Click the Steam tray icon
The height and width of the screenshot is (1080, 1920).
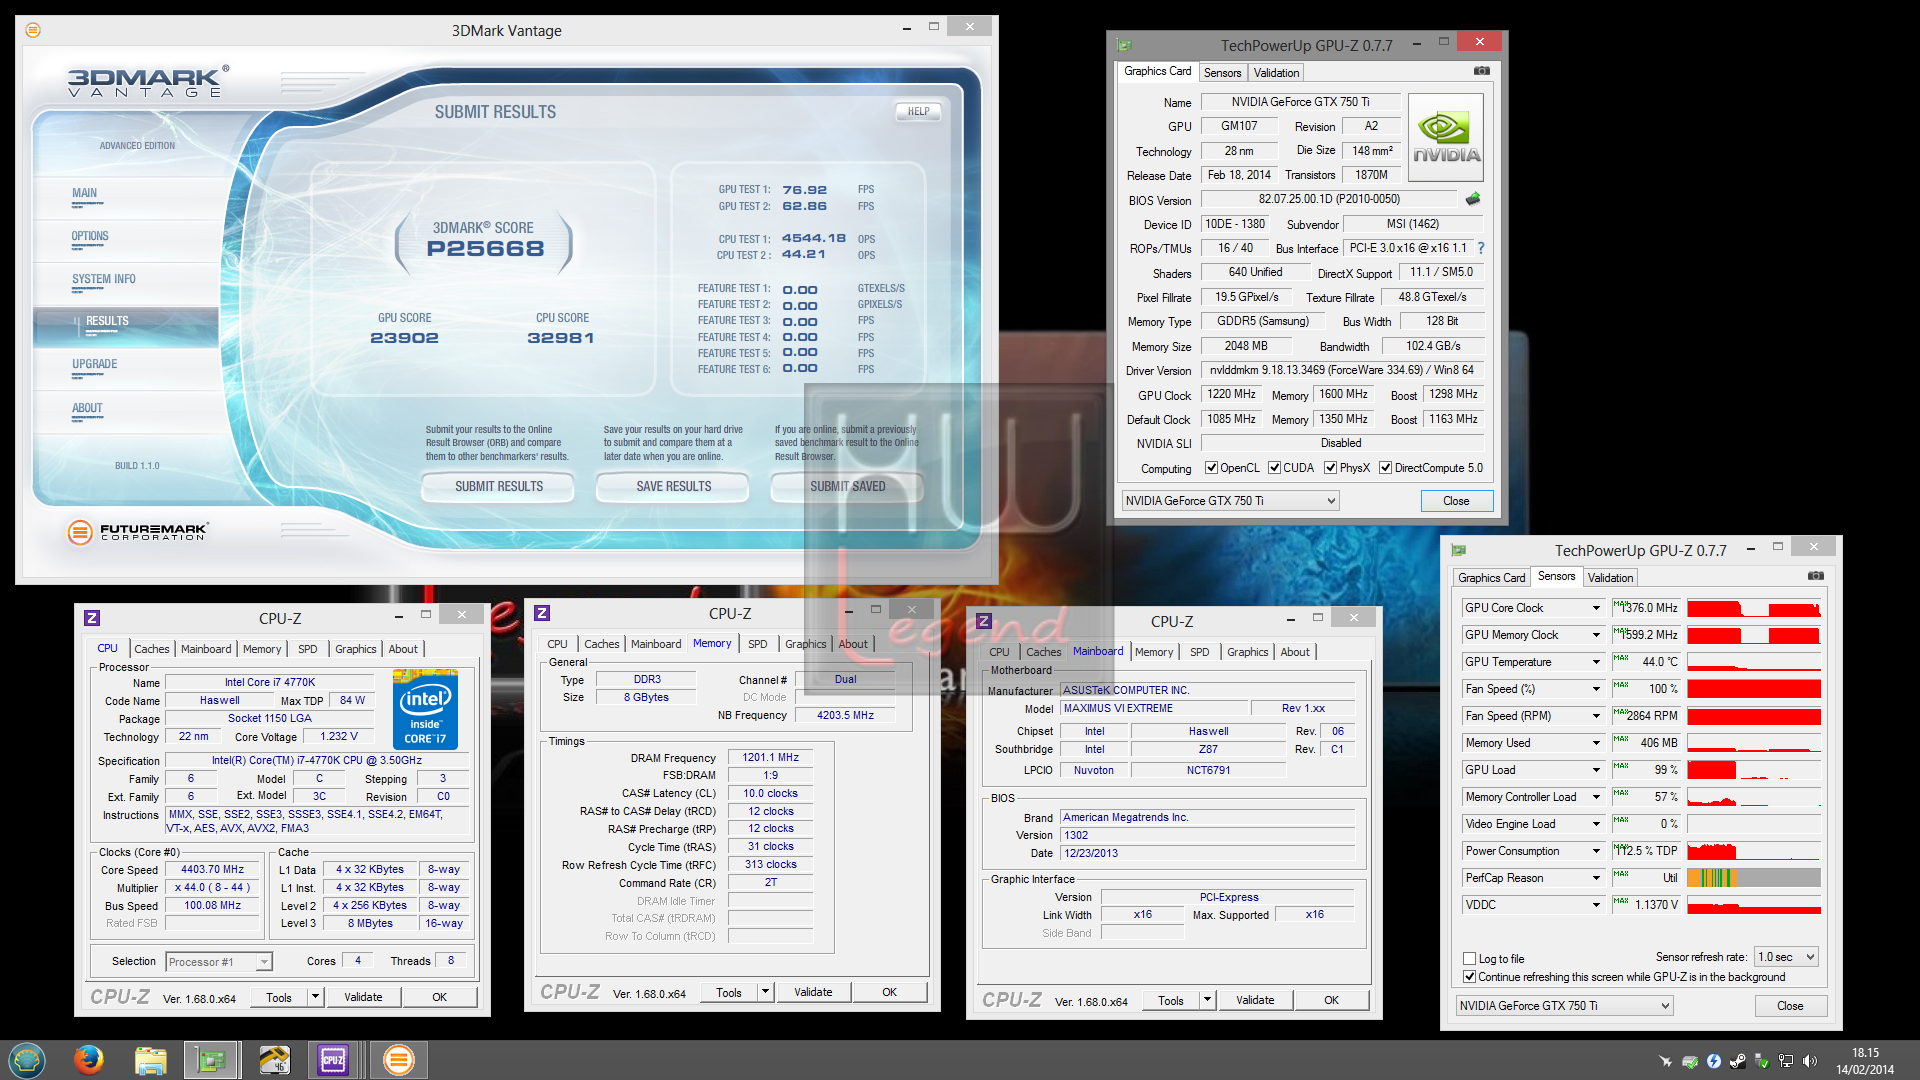pyautogui.click(x=1738, y=1061)
